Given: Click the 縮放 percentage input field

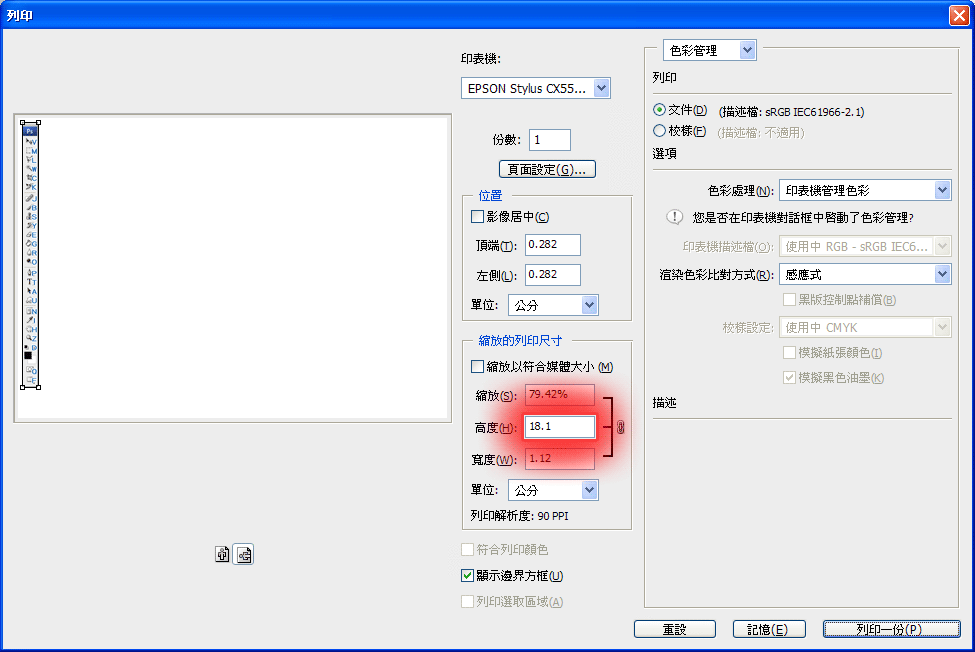Looking at the screenshot, I should click(560, 394).
